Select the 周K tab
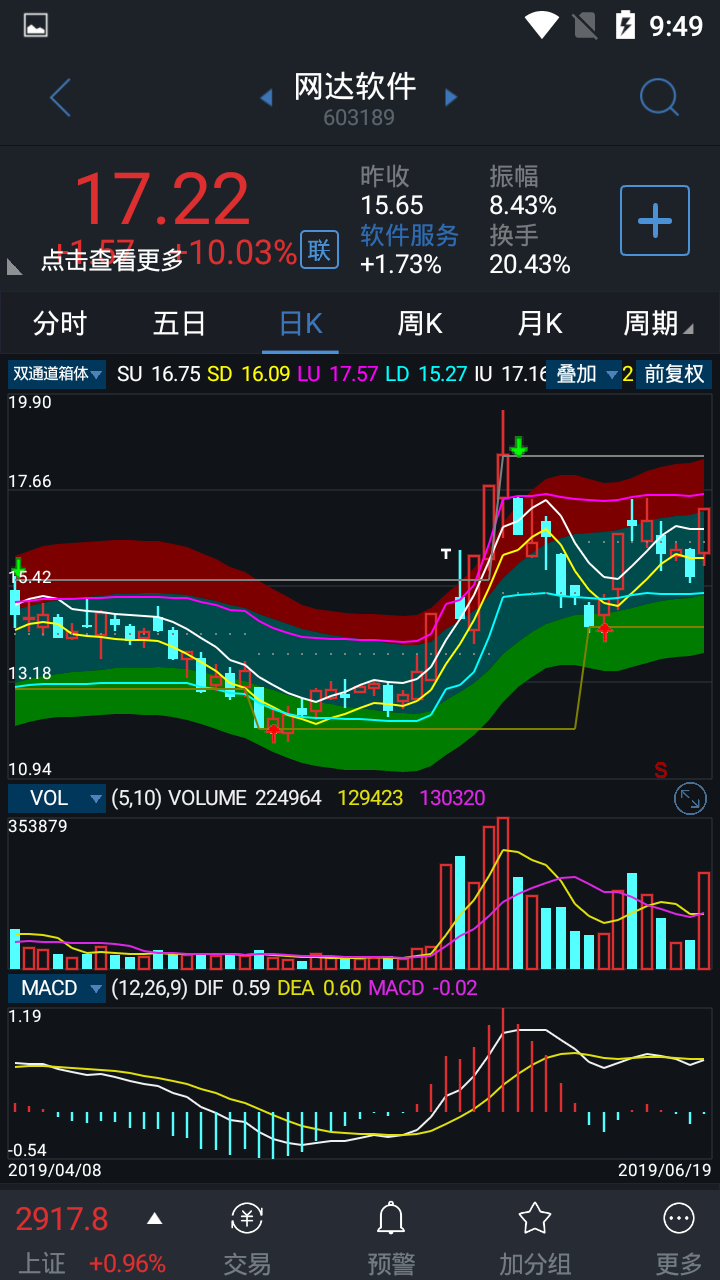Image resolution: width=720 pixels, height=1280 pixels. (x=420, y=323)
